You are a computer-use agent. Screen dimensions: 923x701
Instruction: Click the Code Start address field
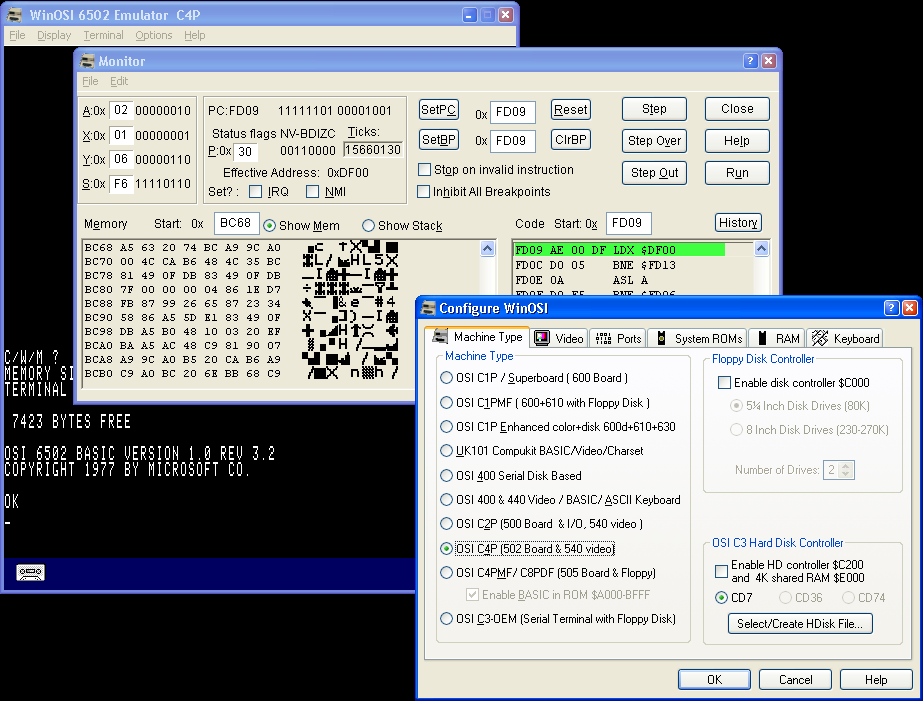(628, 223)
